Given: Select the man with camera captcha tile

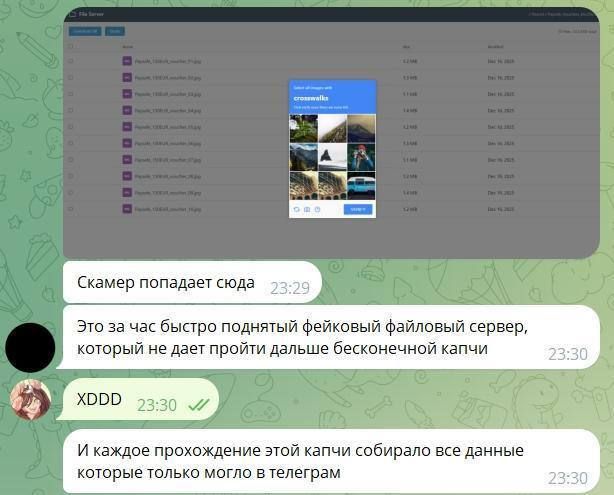Looking at the screenshot, I should 361,157.
